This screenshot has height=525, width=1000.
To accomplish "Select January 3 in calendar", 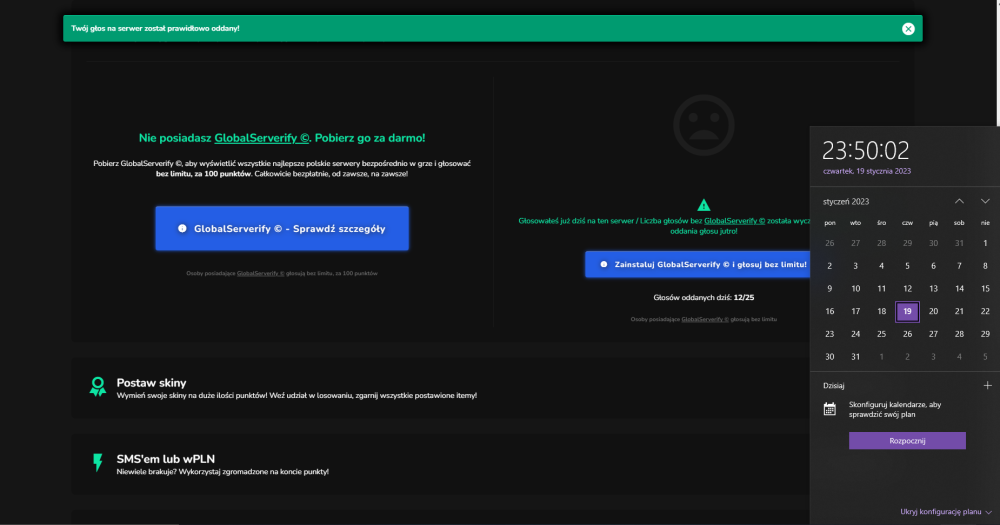I will [855, 265].
